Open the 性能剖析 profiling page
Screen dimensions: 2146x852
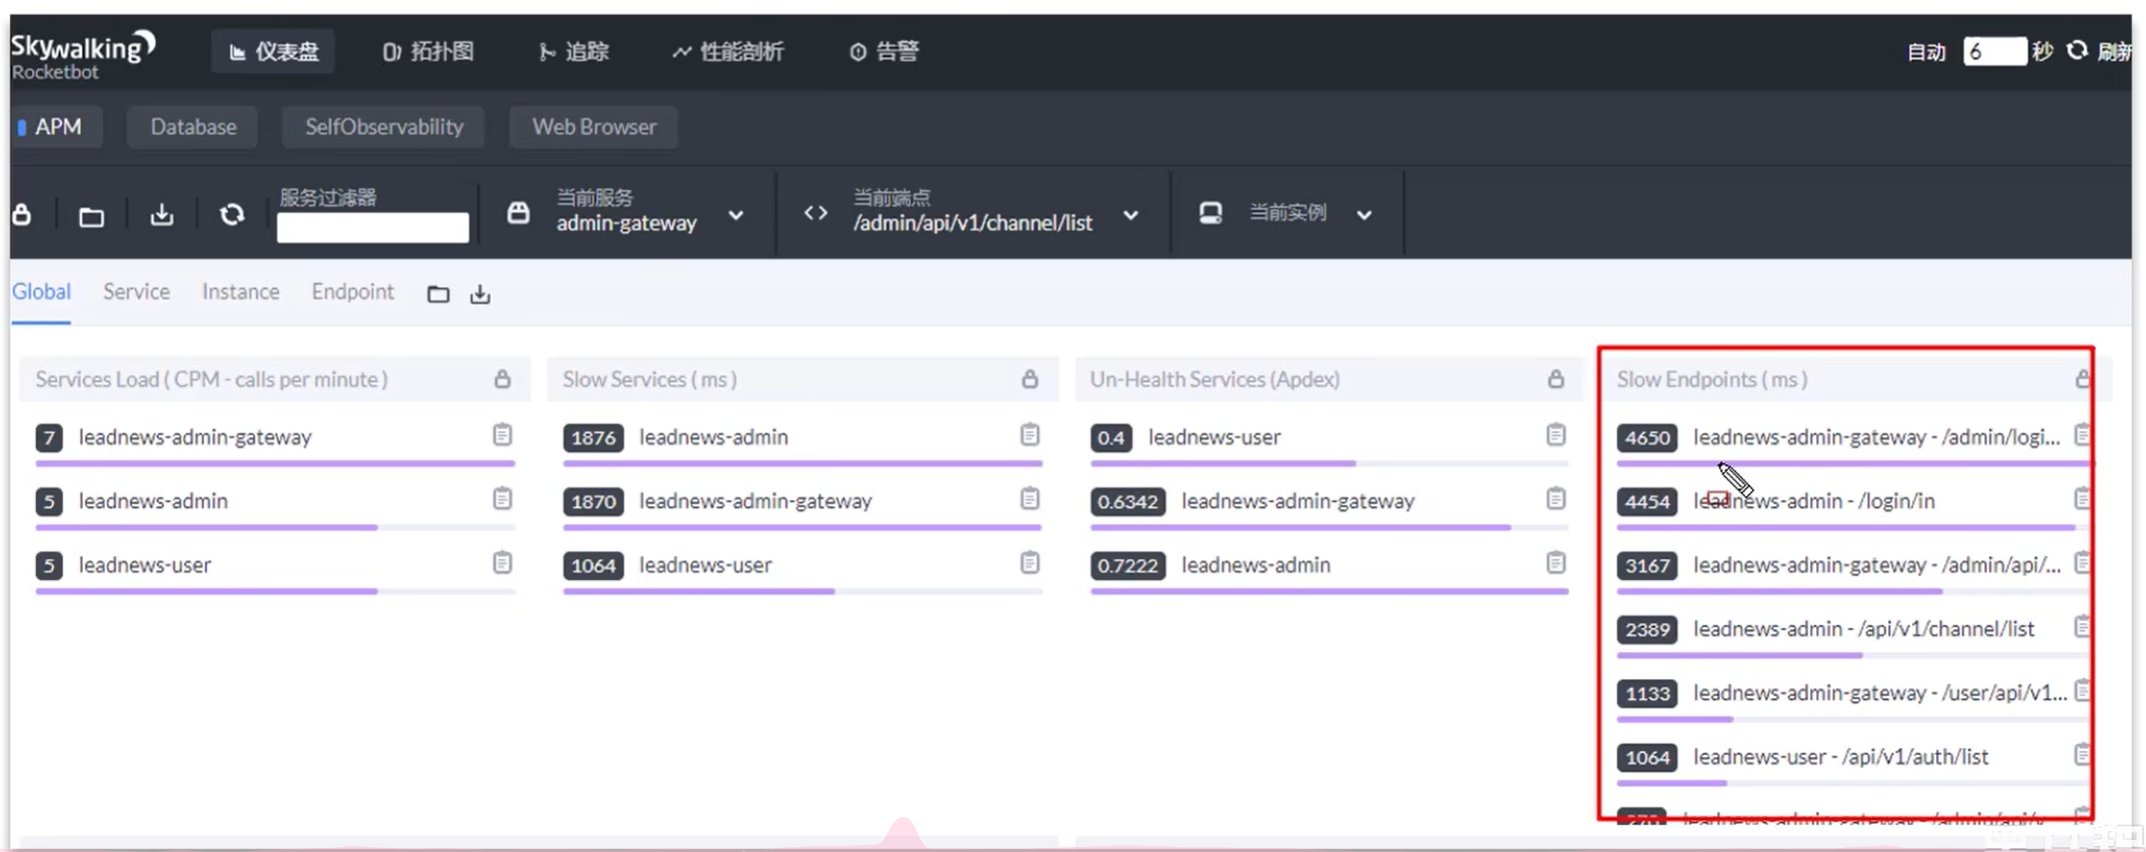pos(728,52)
